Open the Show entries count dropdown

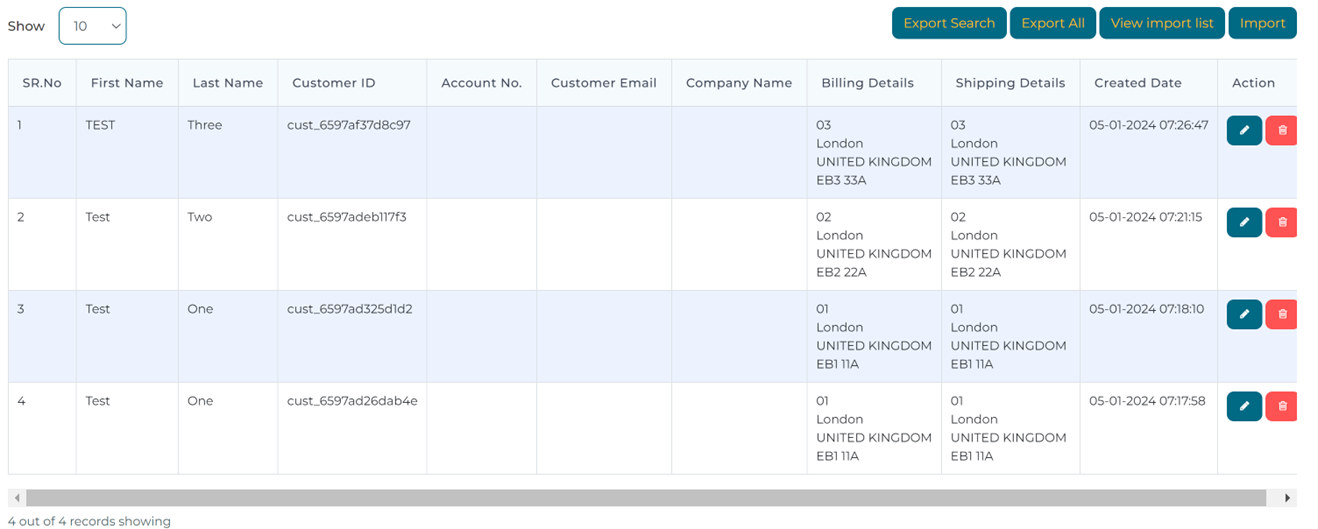pyautogui.click(x=92, y=26)
